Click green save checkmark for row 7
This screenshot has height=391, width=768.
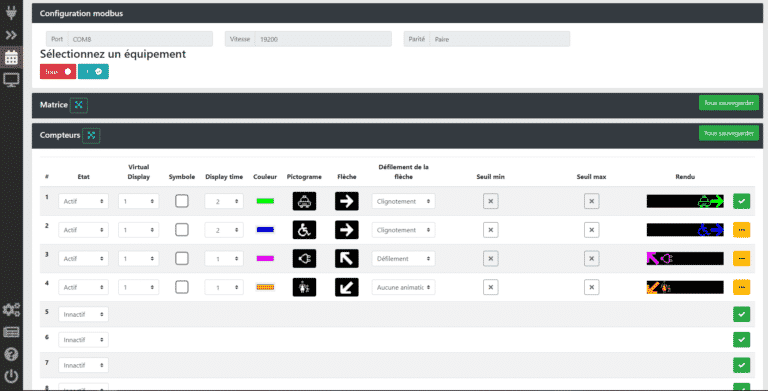[742, 365]
